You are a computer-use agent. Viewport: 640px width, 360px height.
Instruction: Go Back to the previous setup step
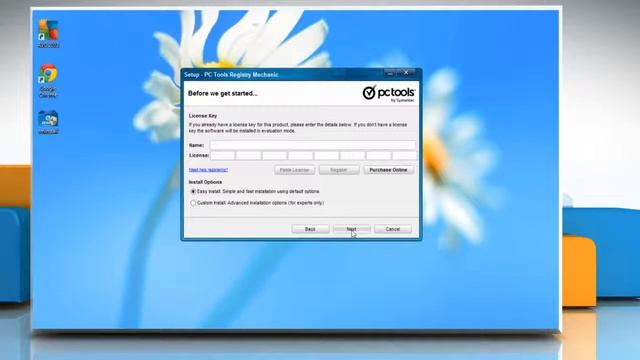[x=310, y=229]
